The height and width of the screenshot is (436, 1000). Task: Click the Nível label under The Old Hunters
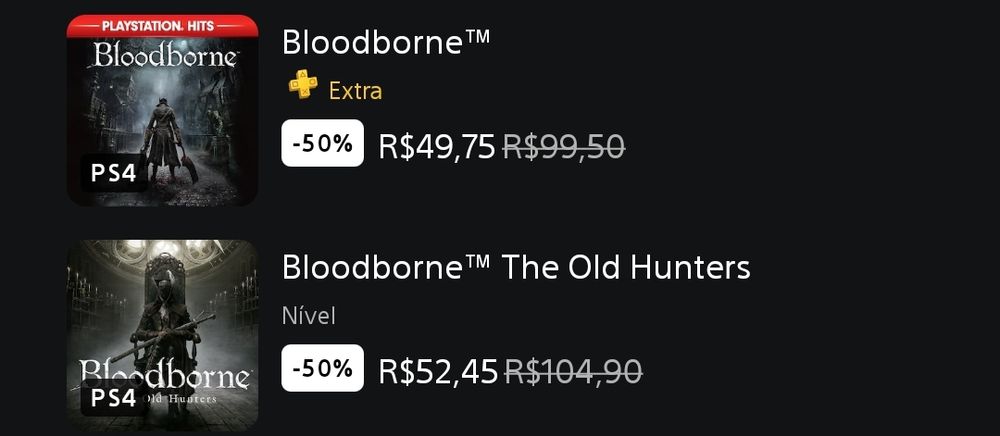click(308, 317)
